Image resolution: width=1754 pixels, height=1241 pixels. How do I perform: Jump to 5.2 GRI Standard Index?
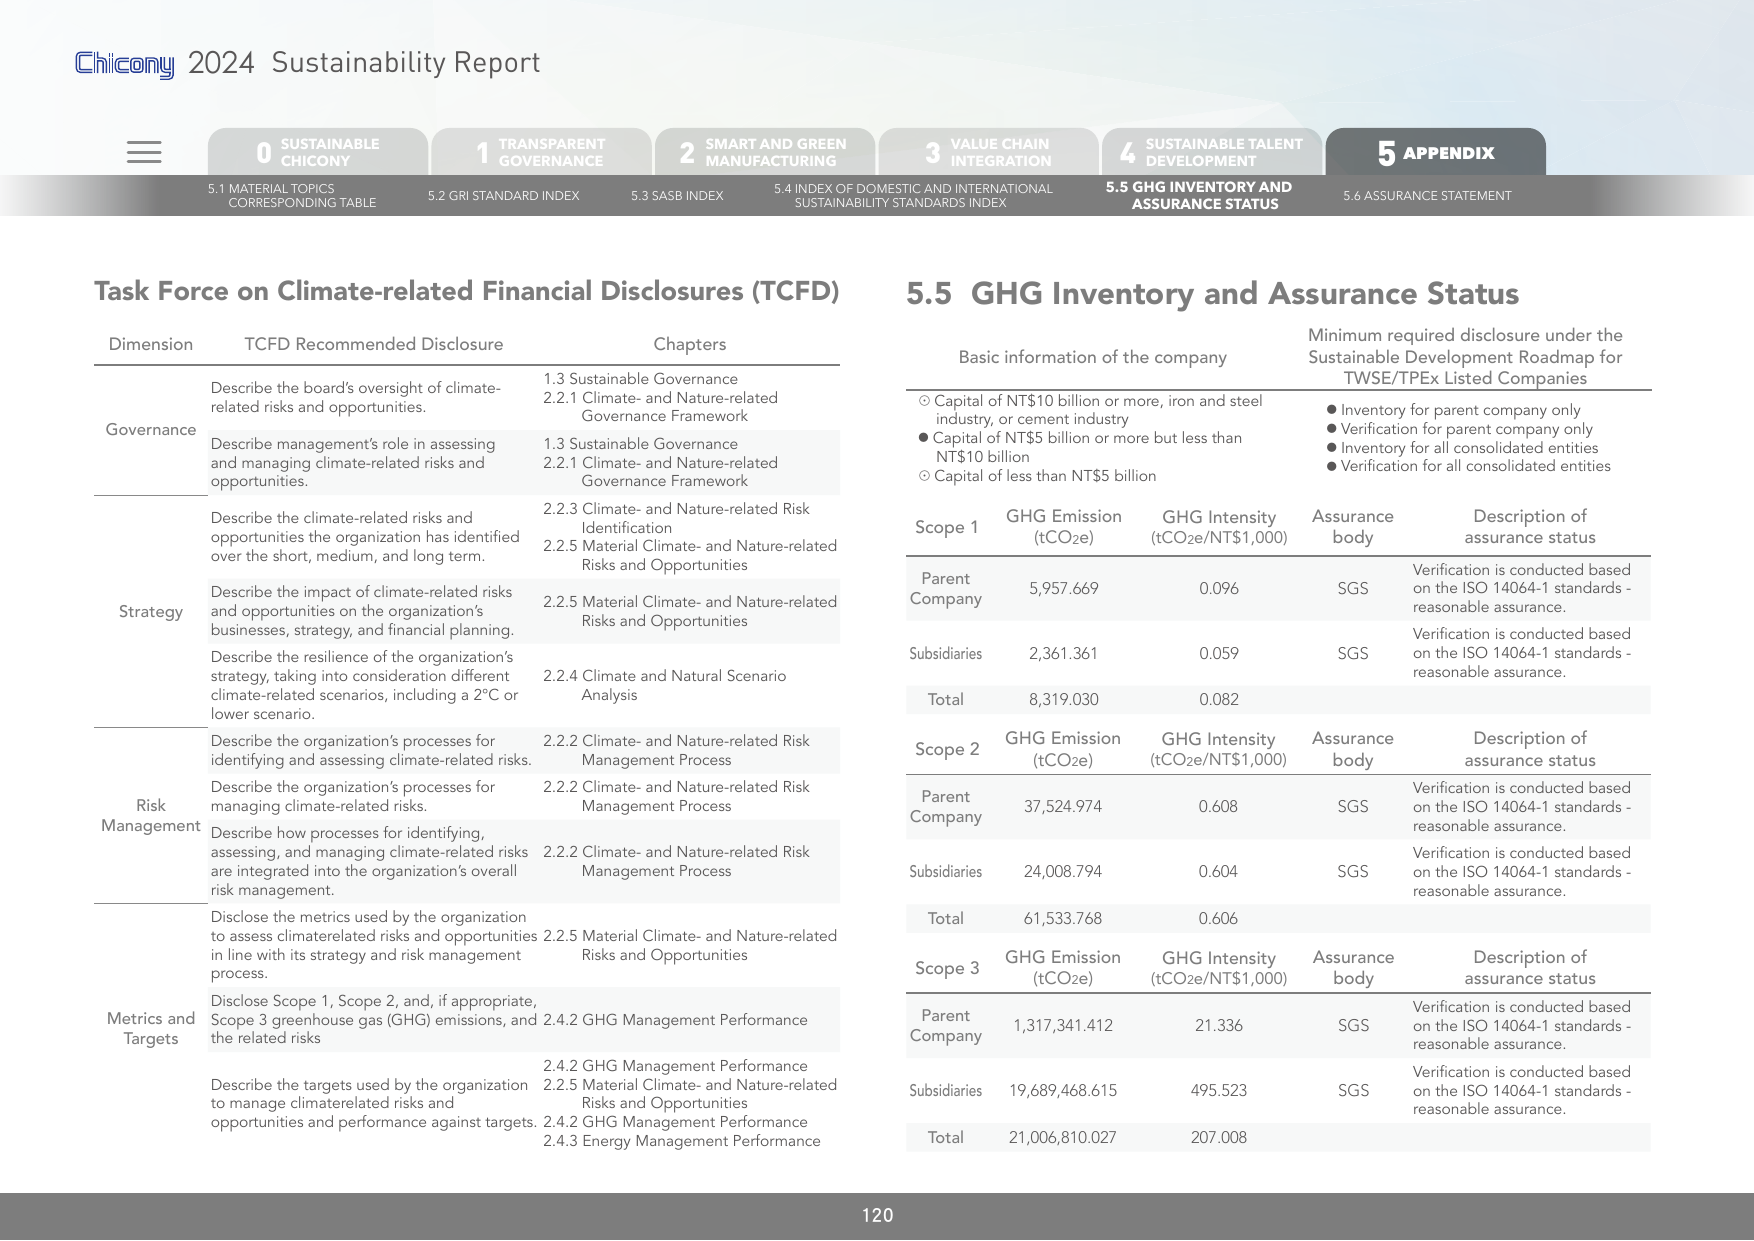tap(503, 196)
